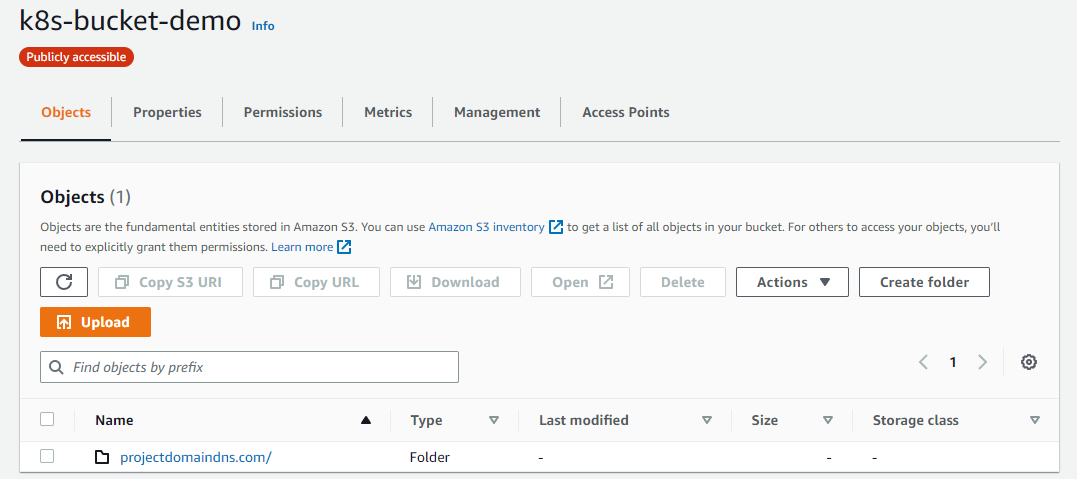
Task: Click the folder icon beside projectdomaindns.com/
Action: point(102,457)
